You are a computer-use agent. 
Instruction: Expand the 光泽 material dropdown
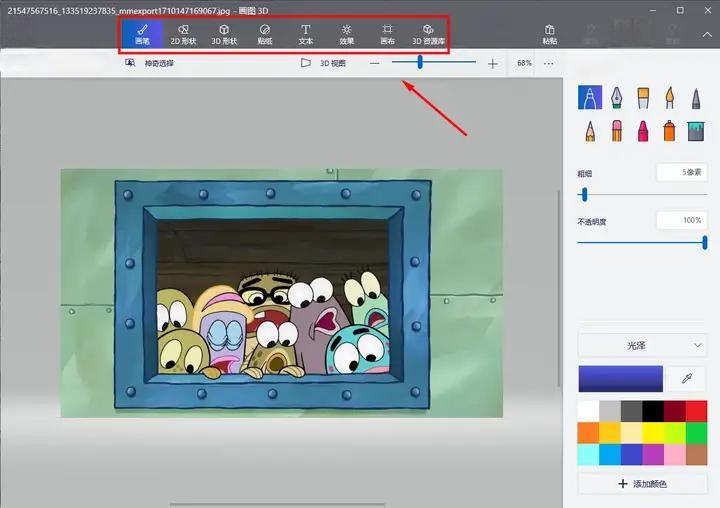[642, 345]
